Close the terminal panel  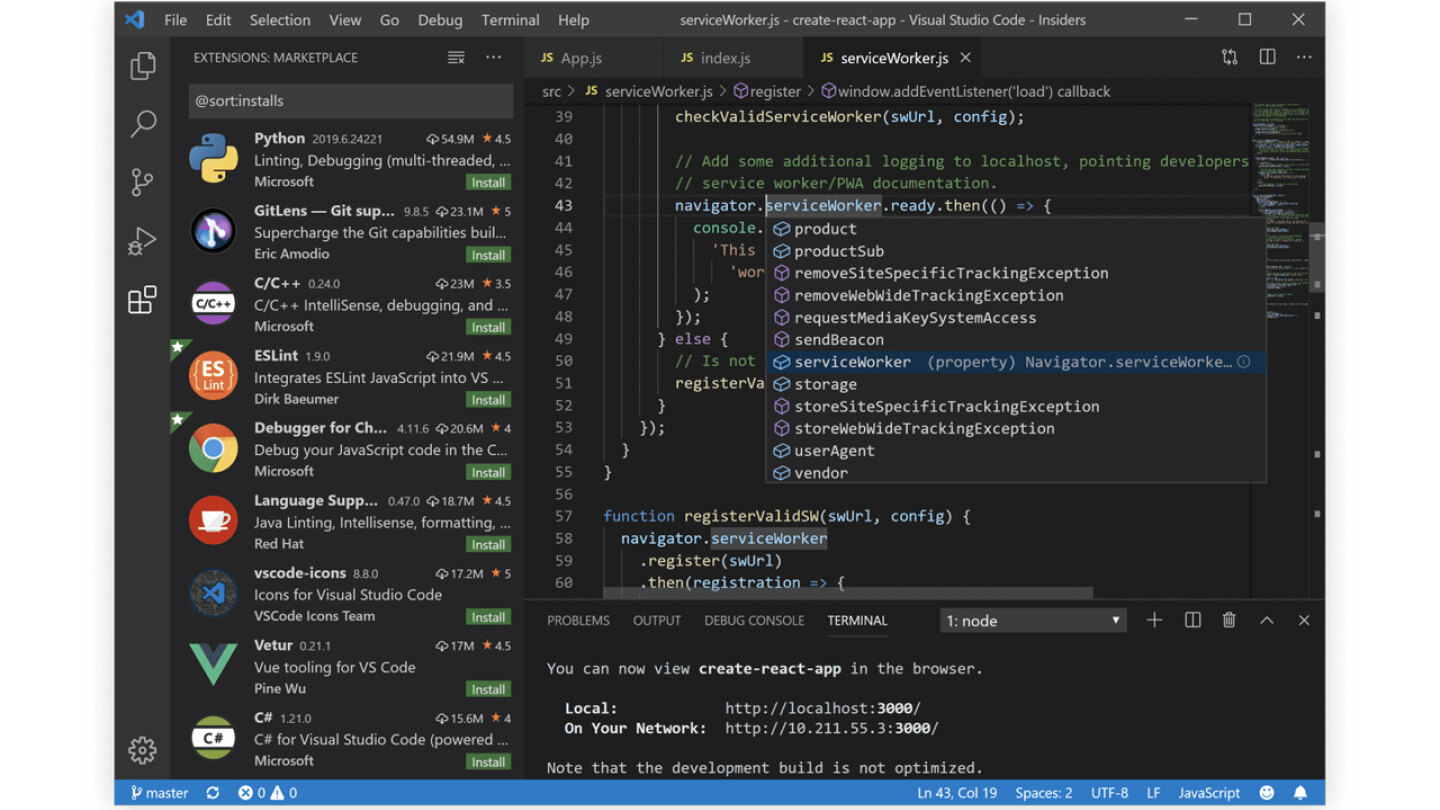(1304, 620)
